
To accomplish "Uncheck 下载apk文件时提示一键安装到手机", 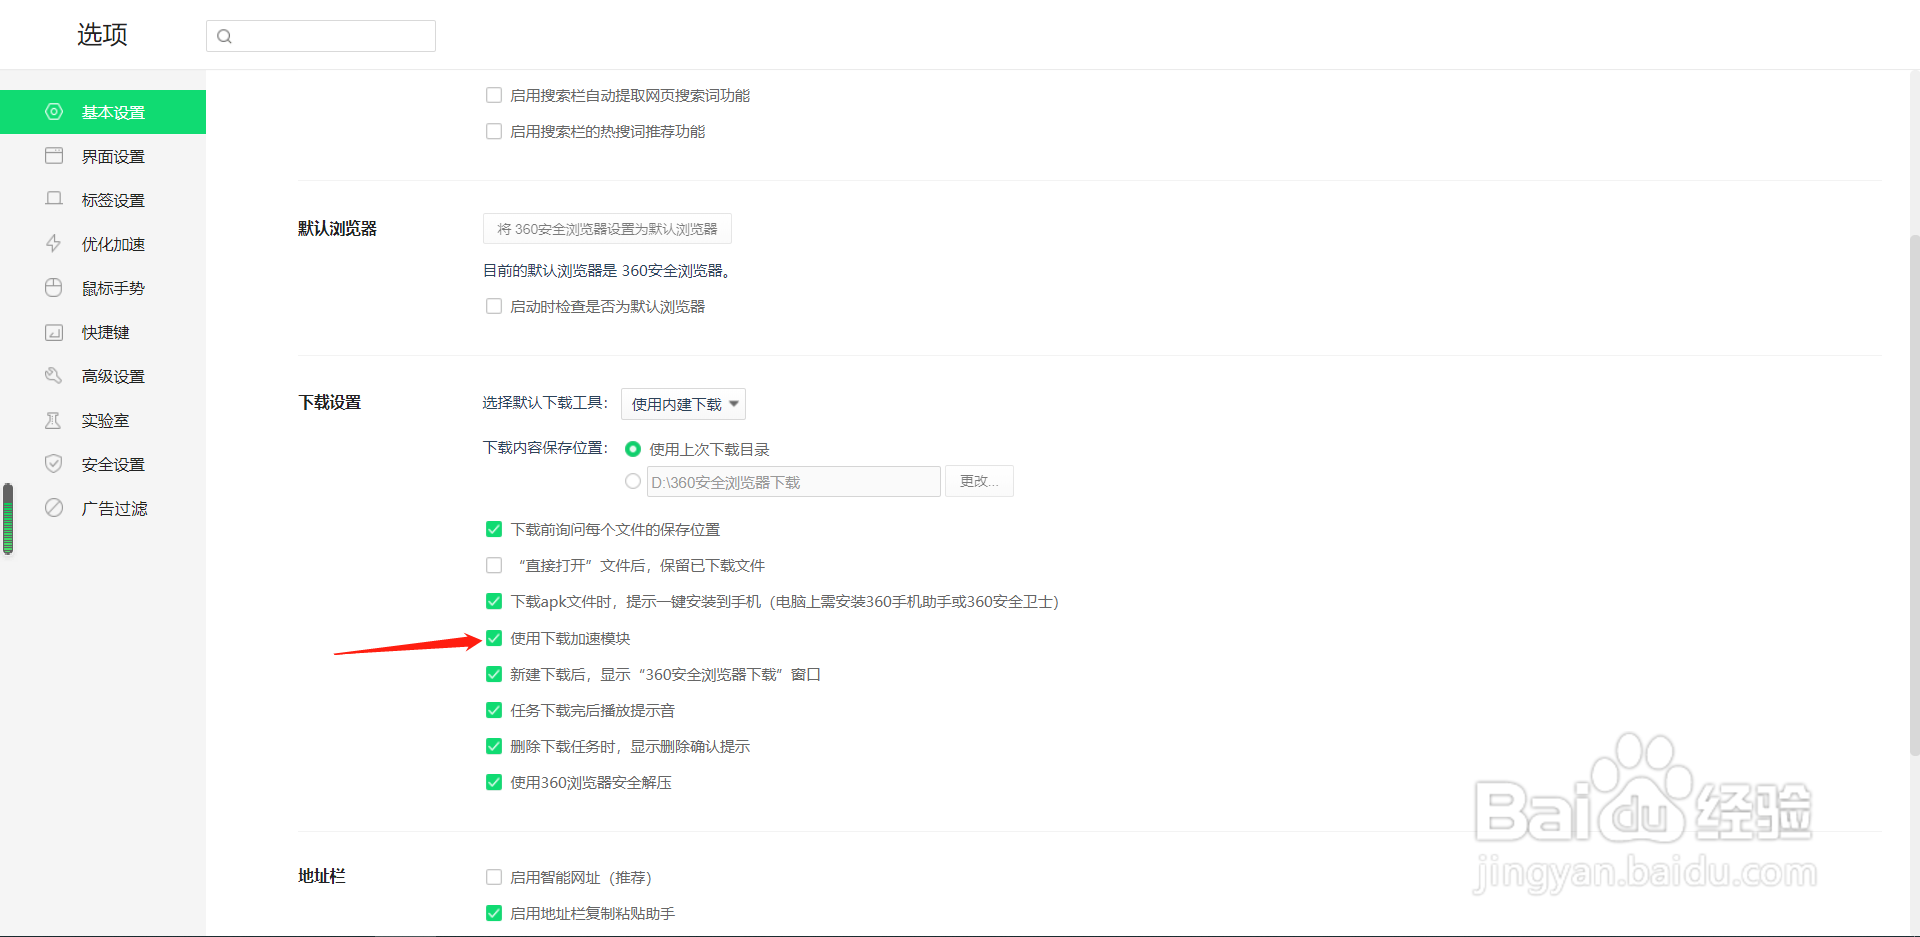I will (x=494, y=601).
